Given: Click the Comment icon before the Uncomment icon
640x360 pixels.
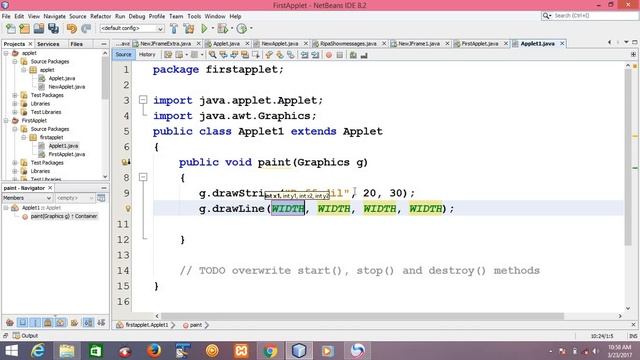Looking at the screenshot, I should coord(353,55).
